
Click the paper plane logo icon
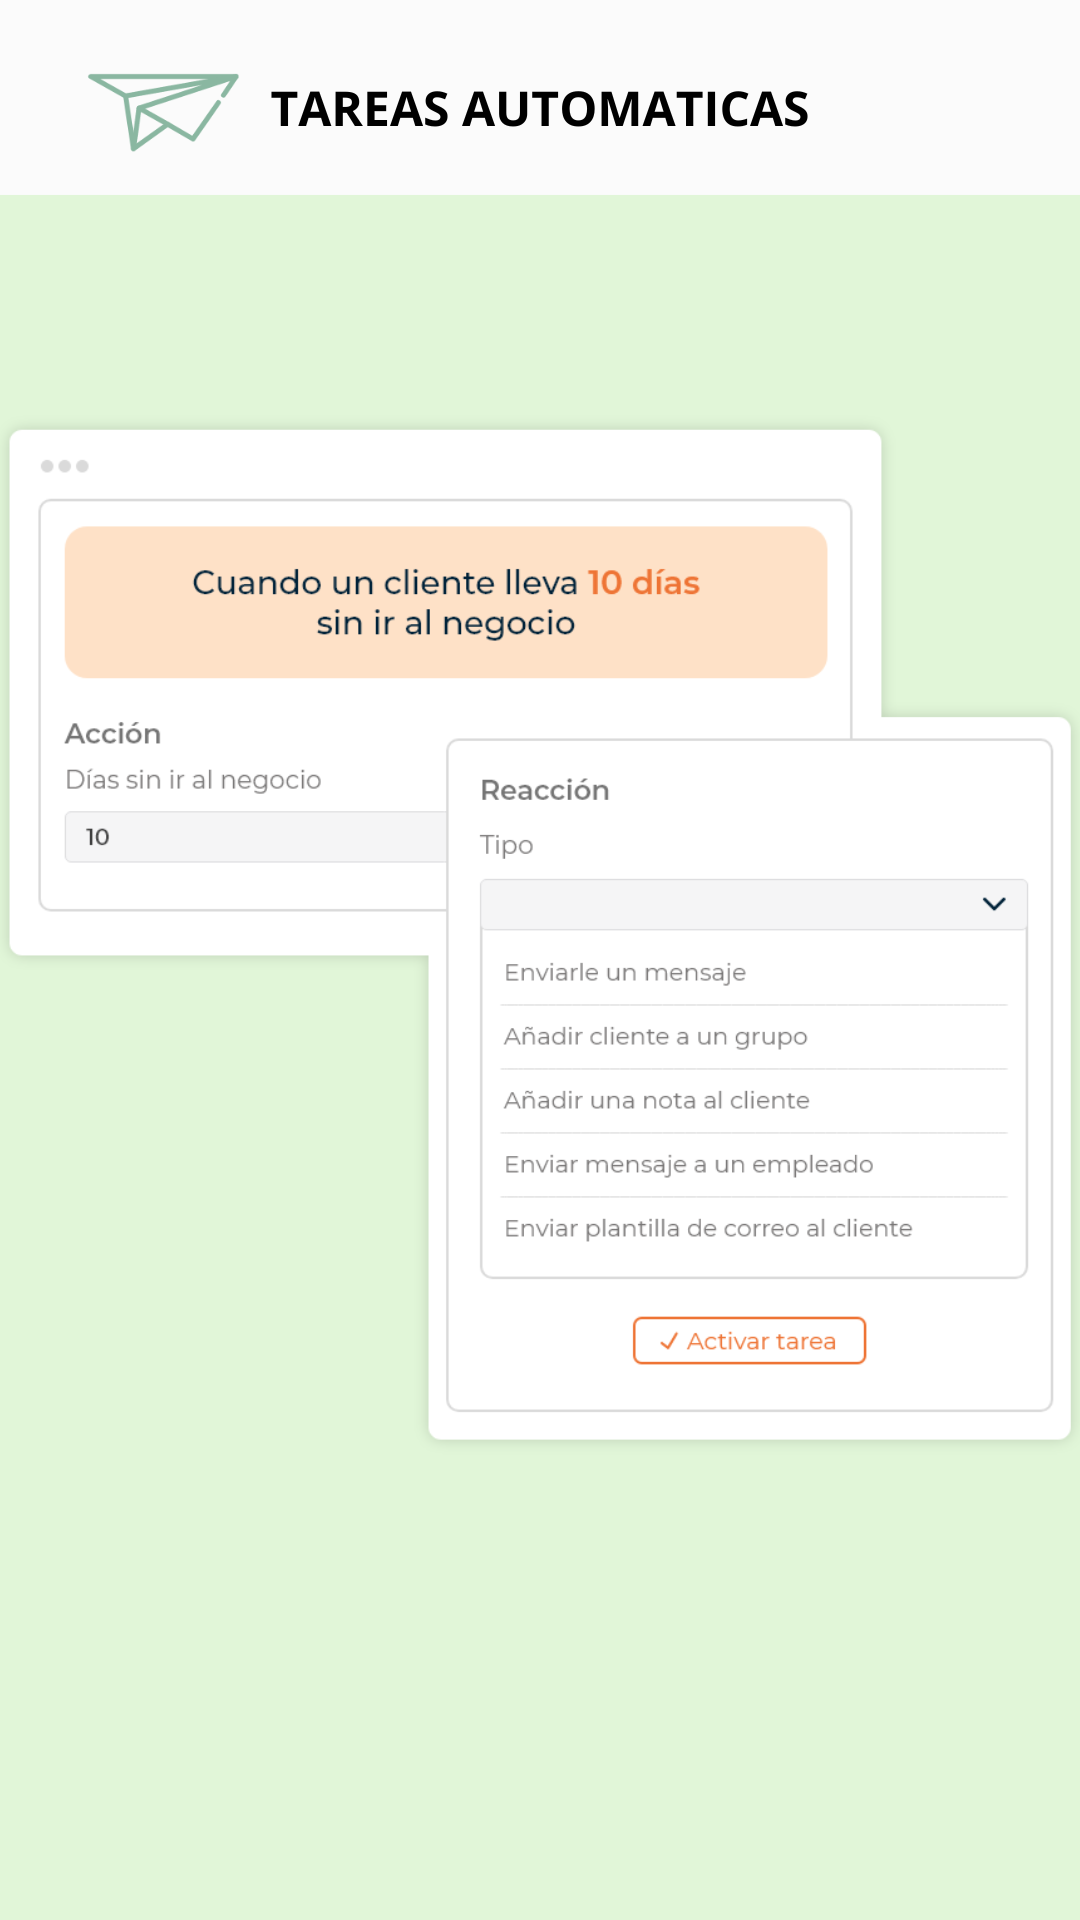[163, 111]
